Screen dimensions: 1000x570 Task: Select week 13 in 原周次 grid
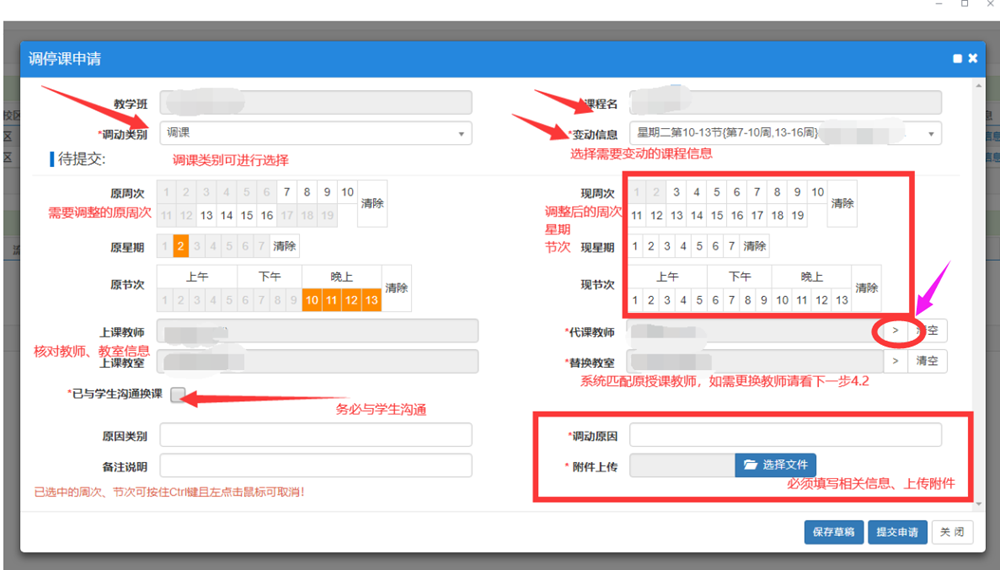click(x=206, y=215)
